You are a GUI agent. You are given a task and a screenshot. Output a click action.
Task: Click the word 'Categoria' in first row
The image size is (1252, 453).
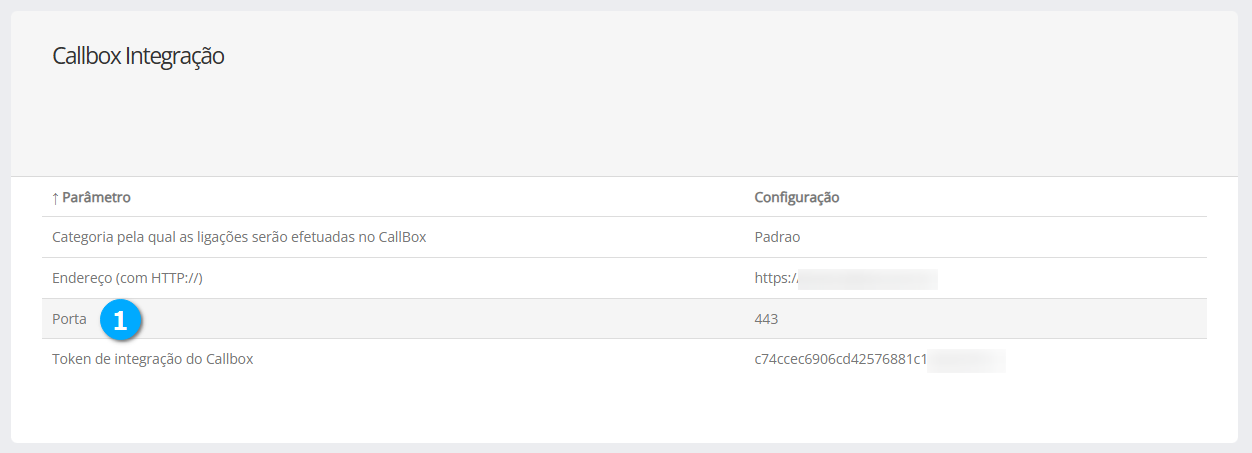tap(83, 238)
